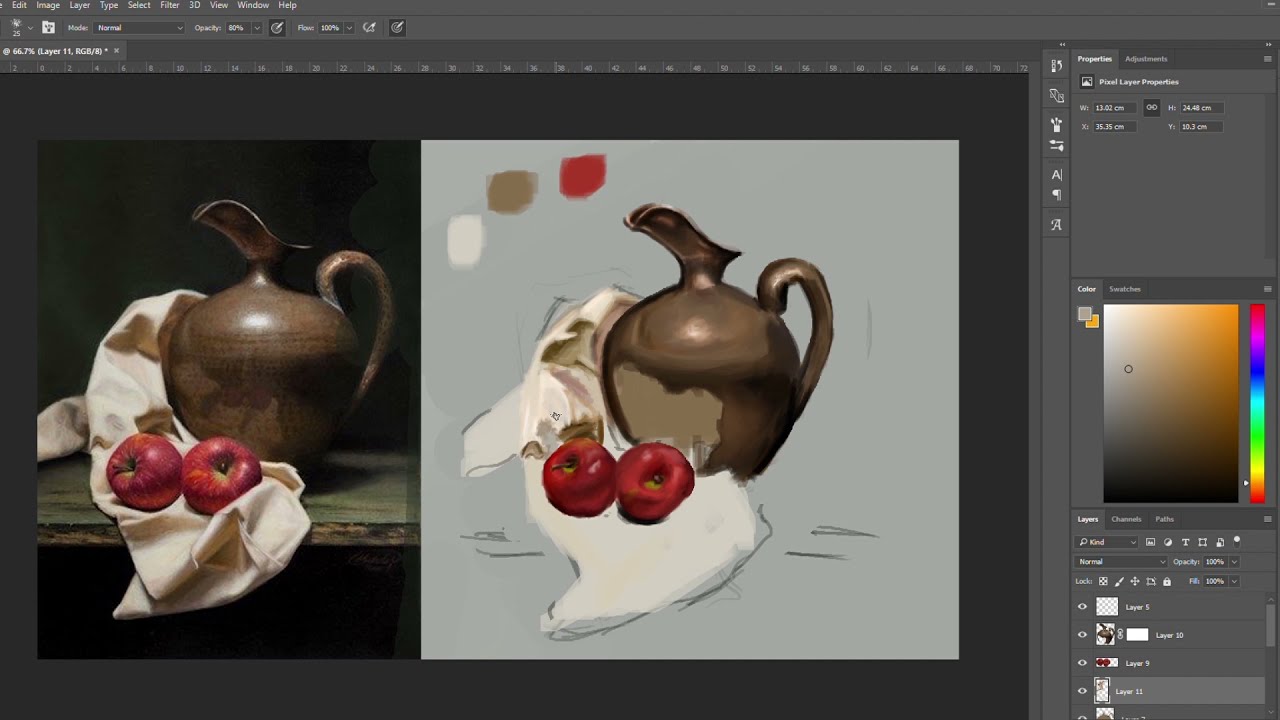Lock artboard nesting icon
This screenshot has width=1280, height=720.
coord(1151,581)
